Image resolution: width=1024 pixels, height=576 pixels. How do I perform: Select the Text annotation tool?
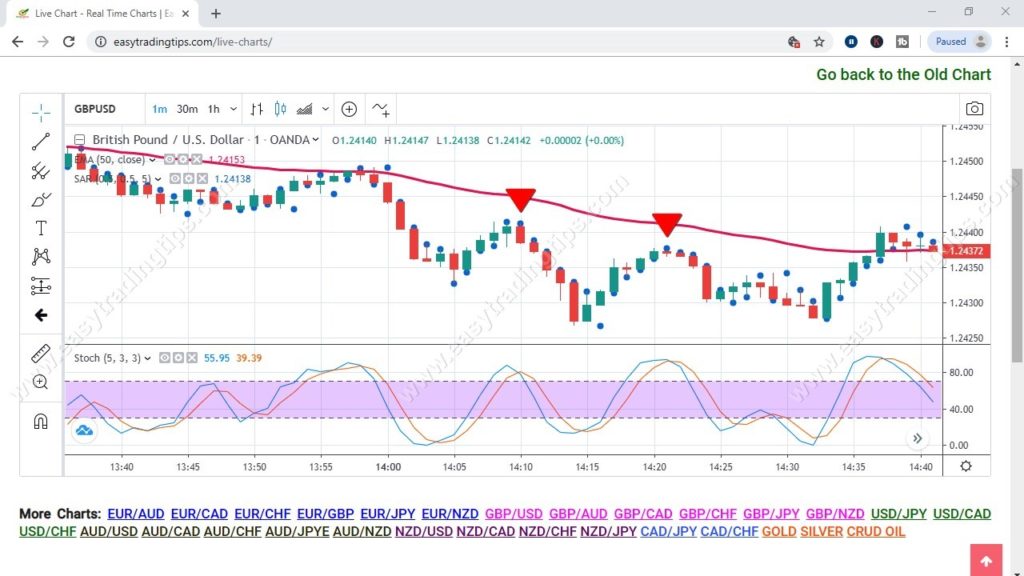tap(40, 227)
